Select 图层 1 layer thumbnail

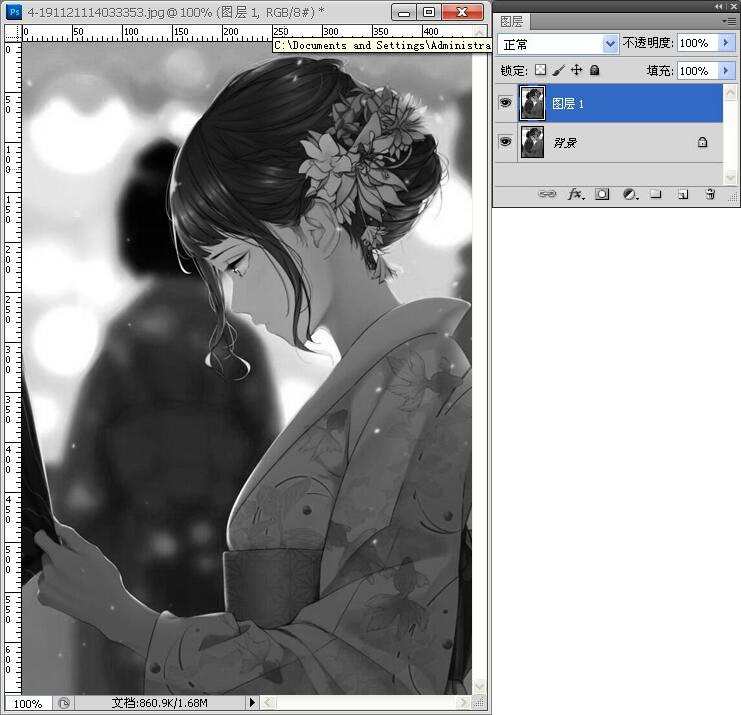point(532,103)
